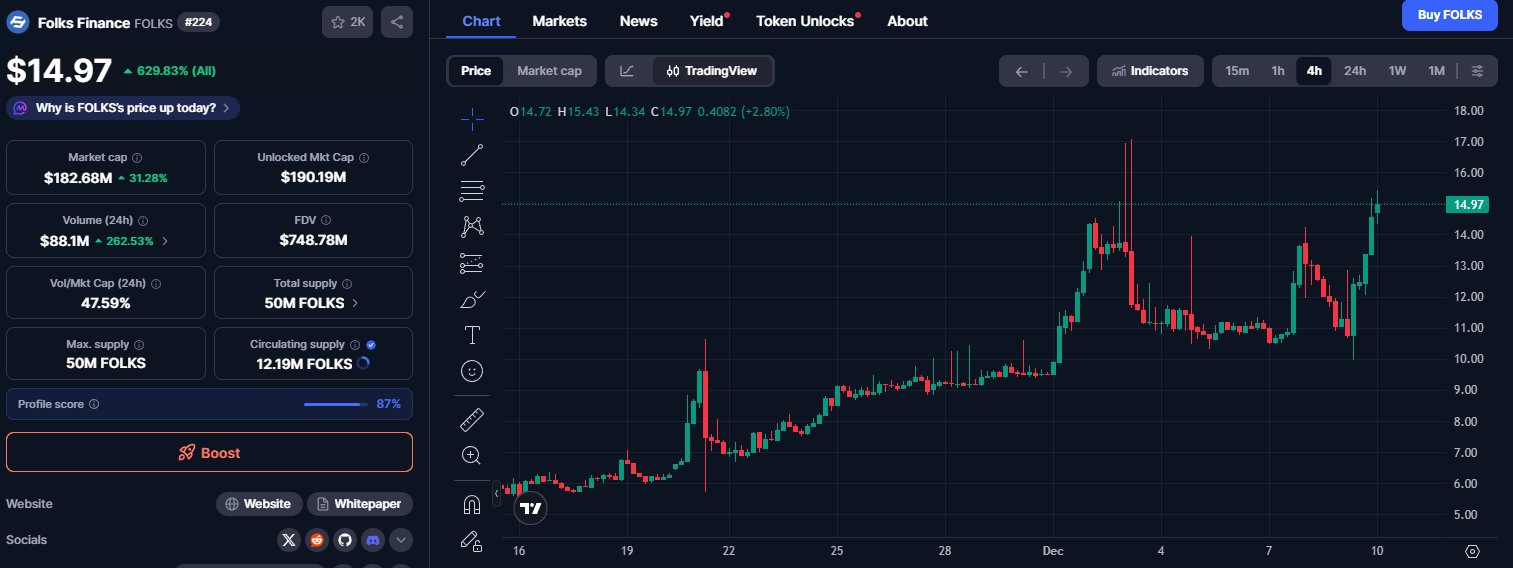Set interval to 1M
This screenshot has height=568, width=1513.
click(x=1437, y=71)
